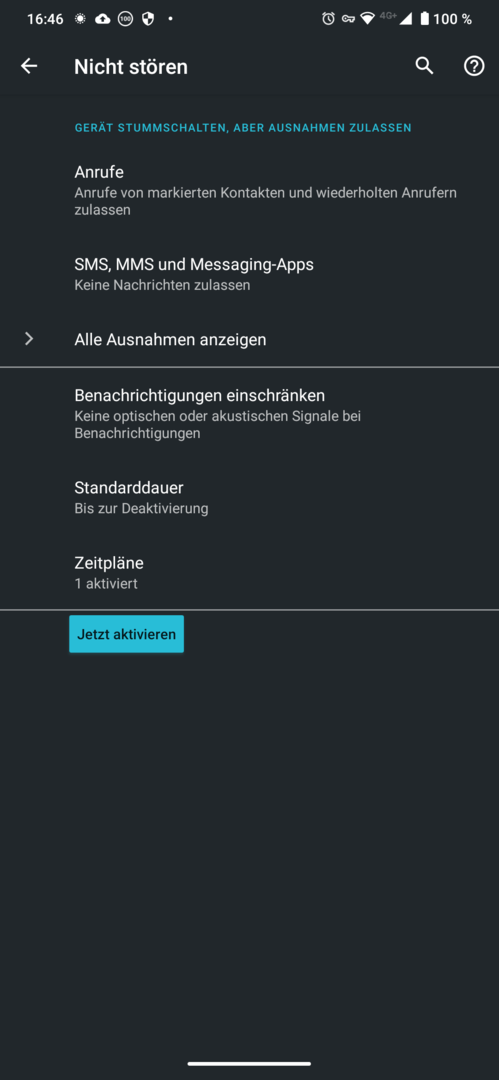Tap the Alle Ausnahmen anzeigen label
The width and height of the screenshot is (499, 1080).
(x=170, y=340)
